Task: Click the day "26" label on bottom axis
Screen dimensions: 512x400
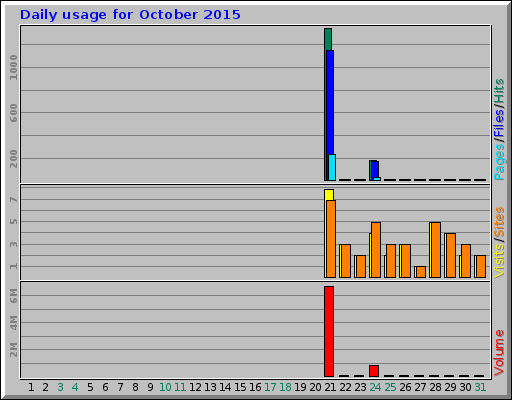Action: click(405, 387)
